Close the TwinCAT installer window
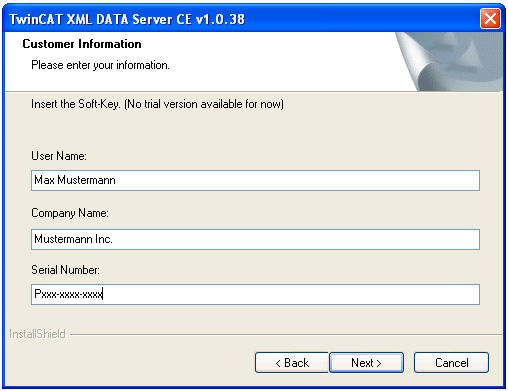Image resolution: width=508 pixels, height=391 pixels. (x=490, y=19)
